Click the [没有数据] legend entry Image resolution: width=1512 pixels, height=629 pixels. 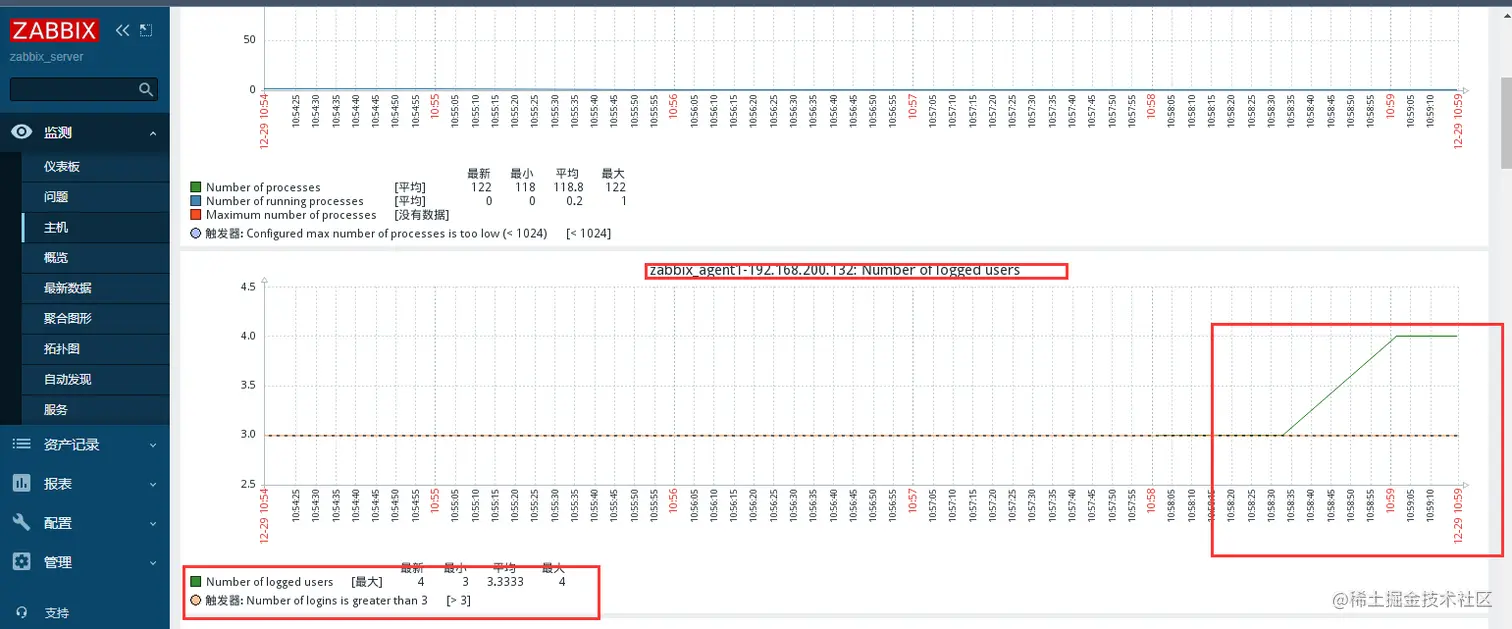[x=421, y=215]
